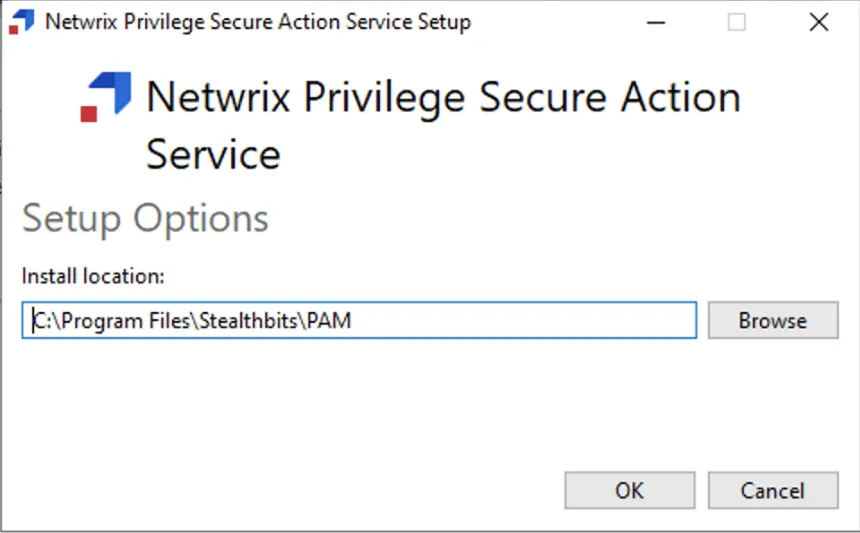Click the Setup Options heading
The image size is (860, 533).
145,219
